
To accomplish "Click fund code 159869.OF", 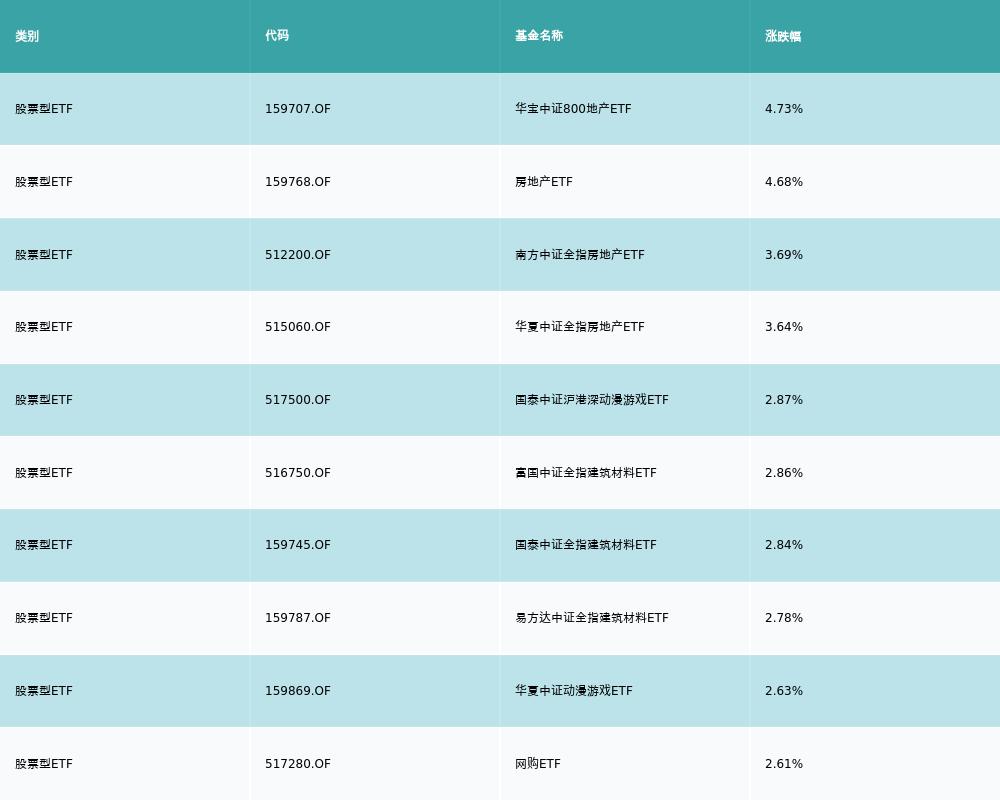I will 298,691.
